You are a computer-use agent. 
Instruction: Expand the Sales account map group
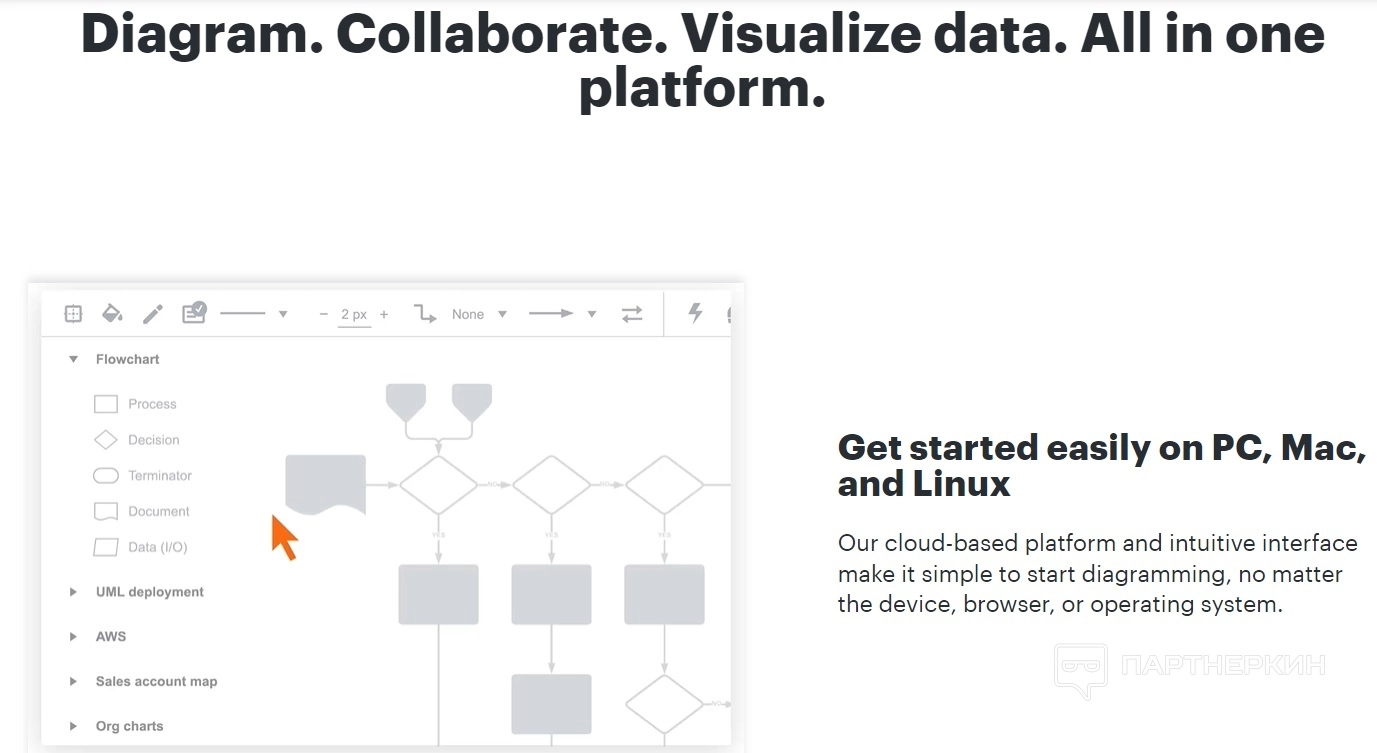73,682
